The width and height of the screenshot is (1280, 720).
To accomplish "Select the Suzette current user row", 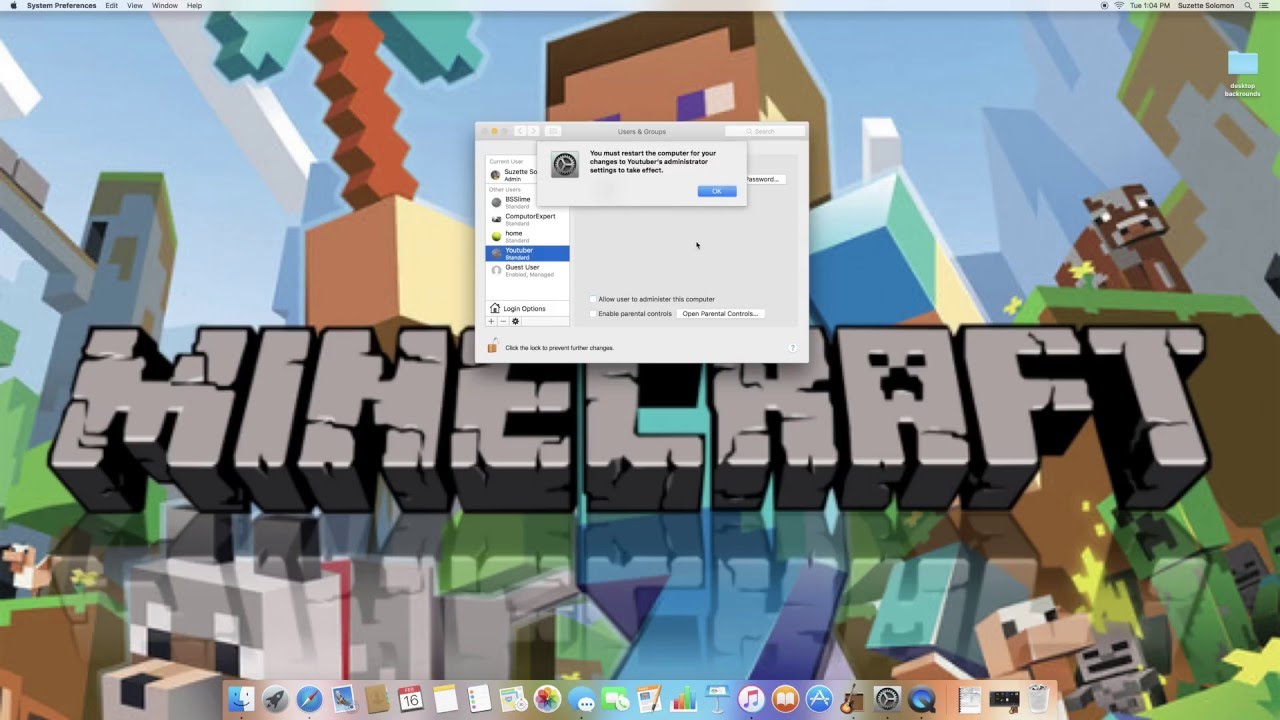I will click(512, 175).
